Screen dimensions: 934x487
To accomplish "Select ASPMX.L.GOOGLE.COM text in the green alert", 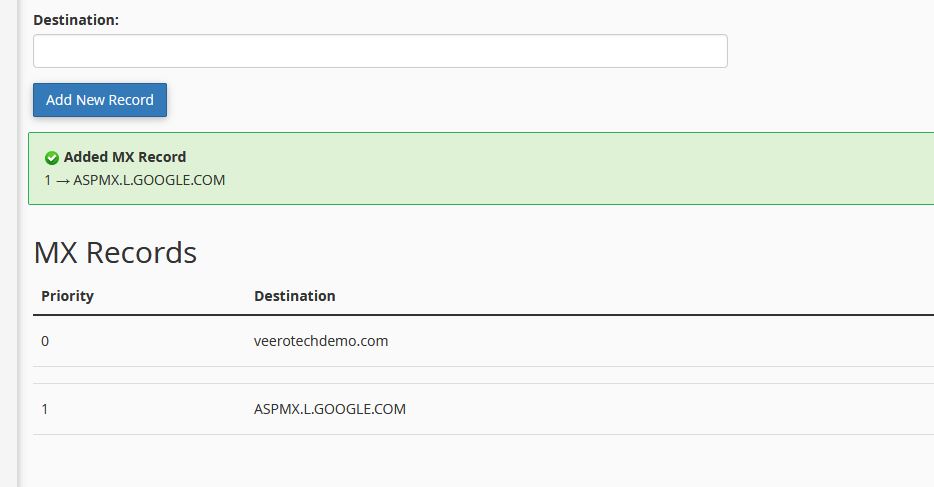I will tap(149, 181).
